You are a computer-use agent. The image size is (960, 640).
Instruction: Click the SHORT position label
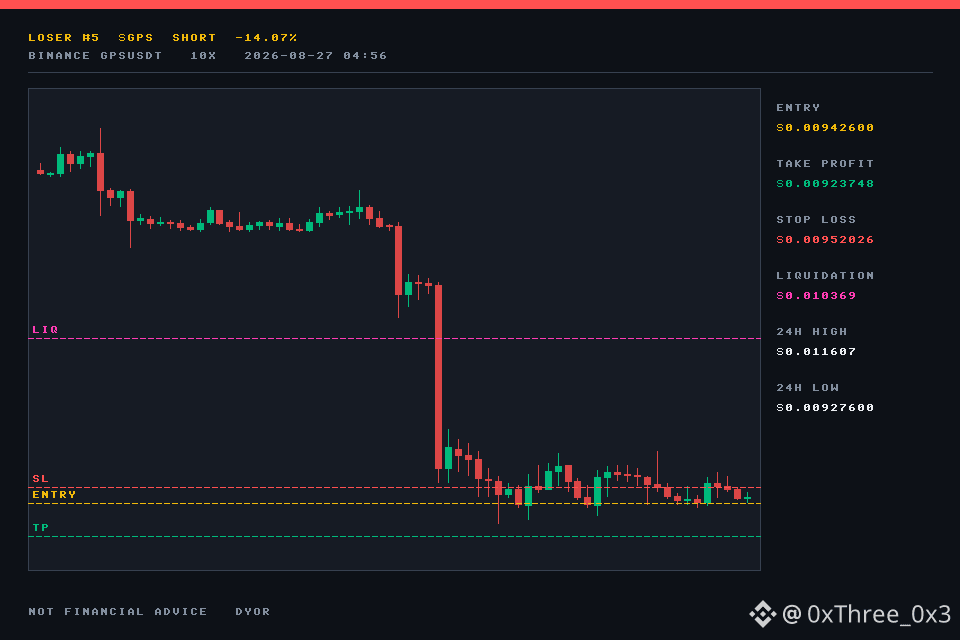click(x=194, y=38)
